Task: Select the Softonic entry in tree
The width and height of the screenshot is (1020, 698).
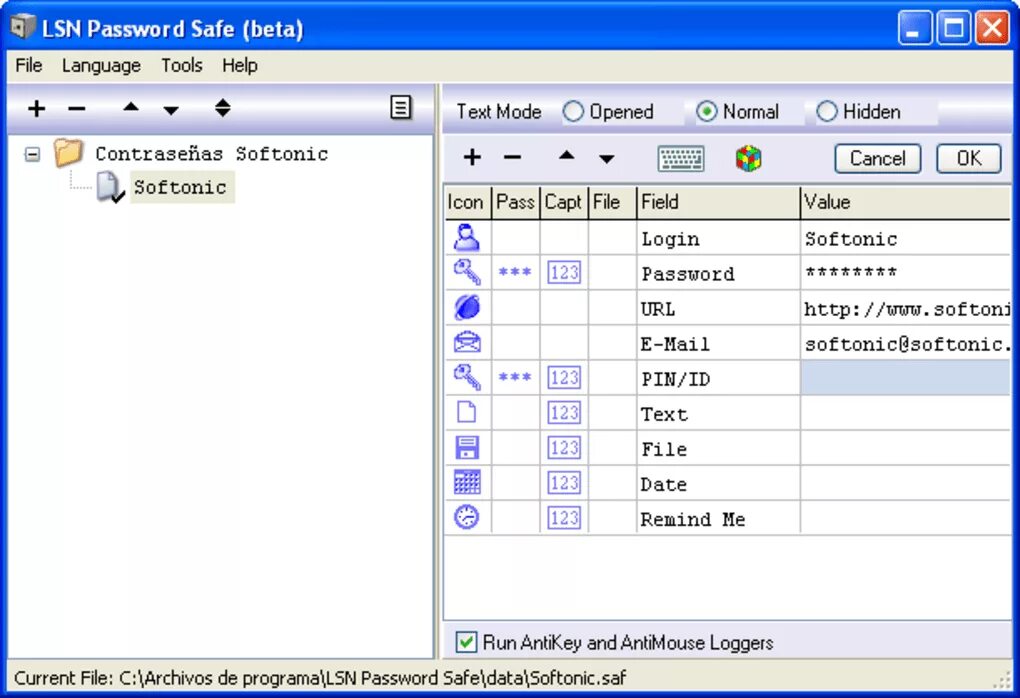Action: tap(181, 187)
